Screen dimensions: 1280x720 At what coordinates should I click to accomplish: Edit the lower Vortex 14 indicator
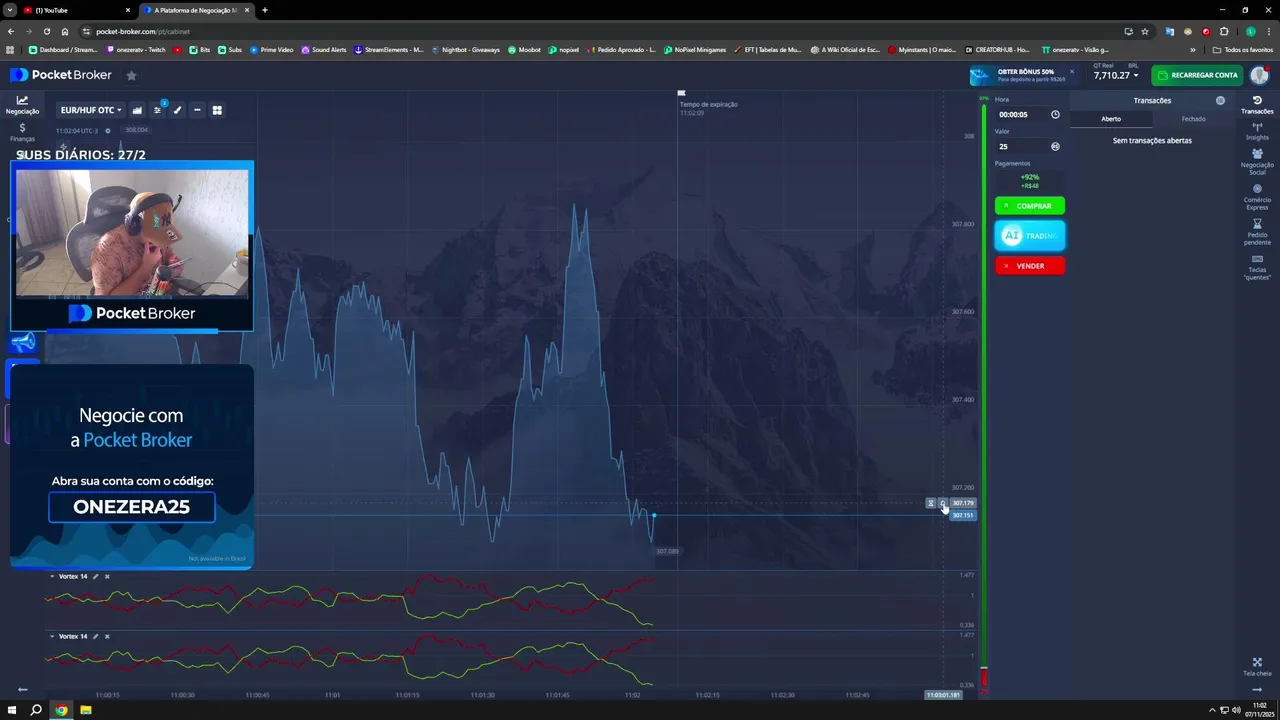click(x=96, y=636)
